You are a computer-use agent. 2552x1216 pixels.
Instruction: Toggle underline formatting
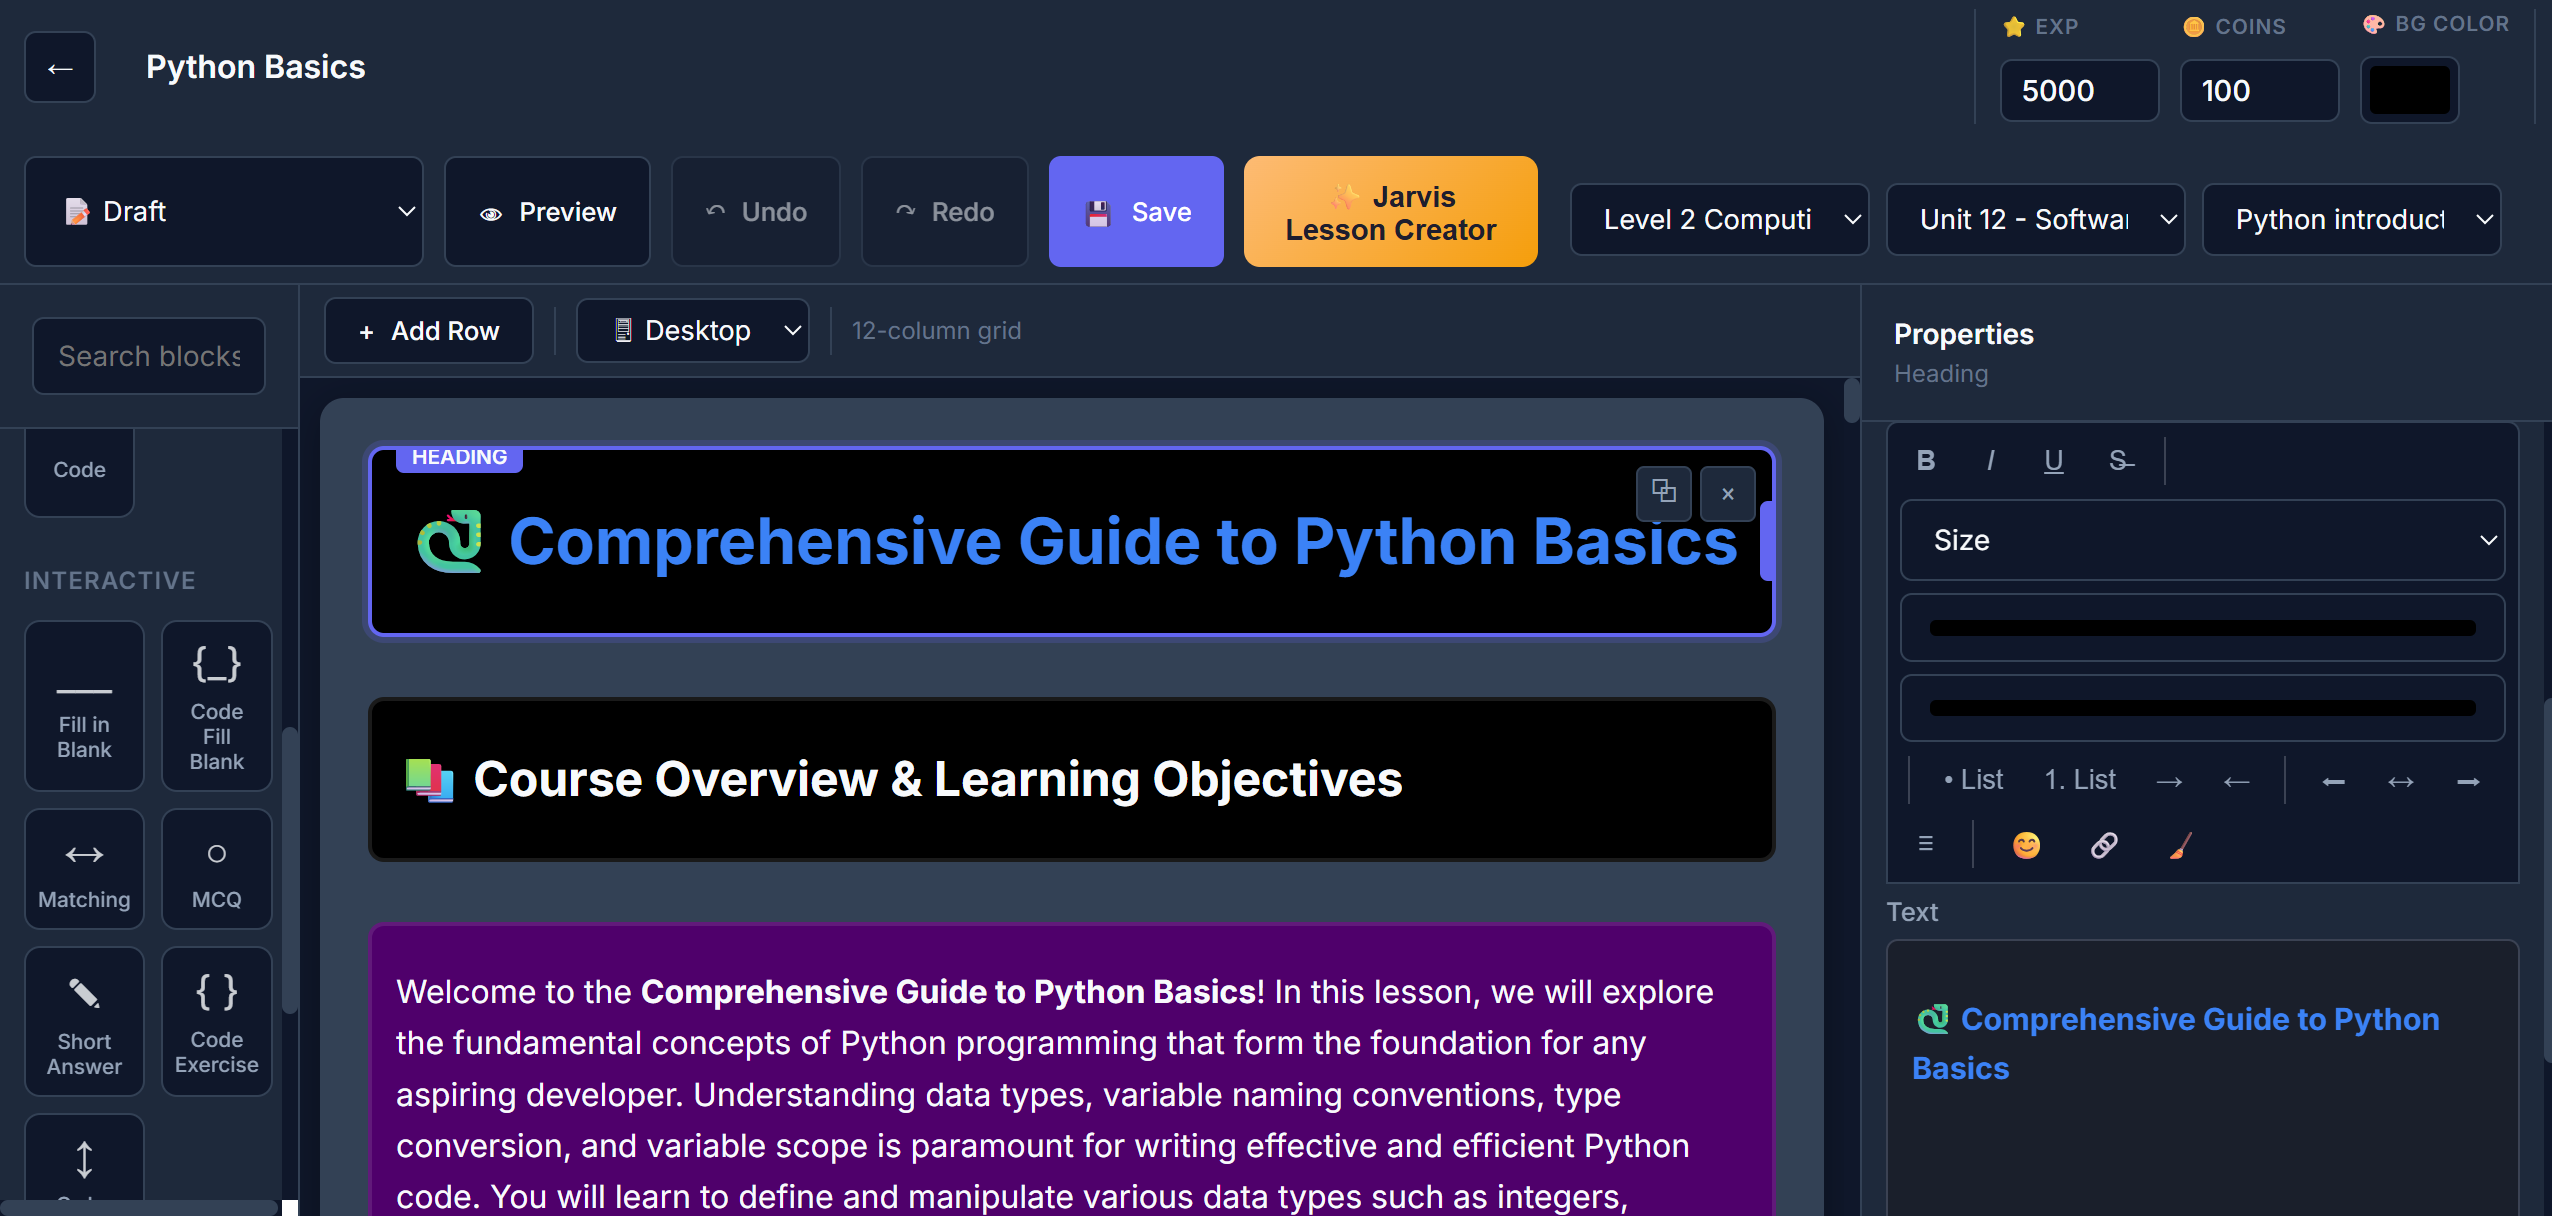(2053, 460)
